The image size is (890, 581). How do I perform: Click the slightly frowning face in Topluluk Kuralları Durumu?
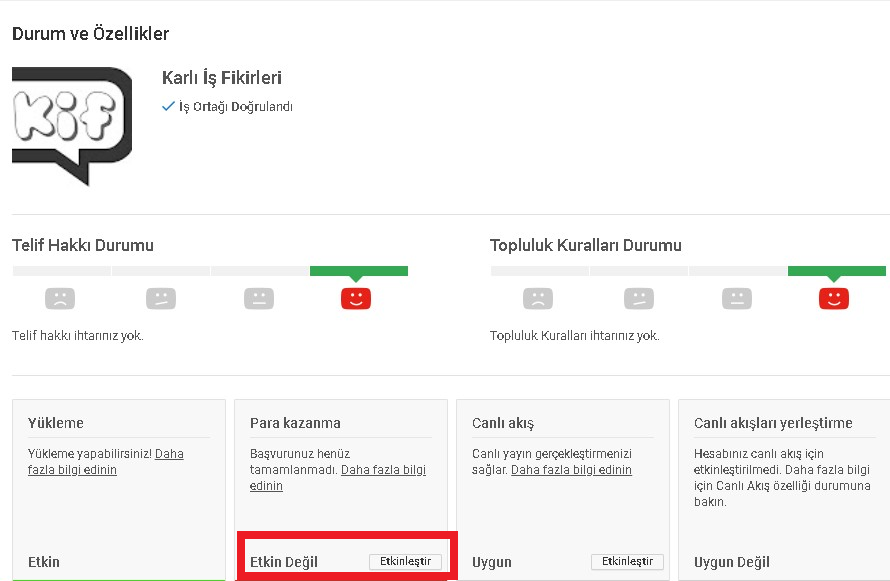639,298
